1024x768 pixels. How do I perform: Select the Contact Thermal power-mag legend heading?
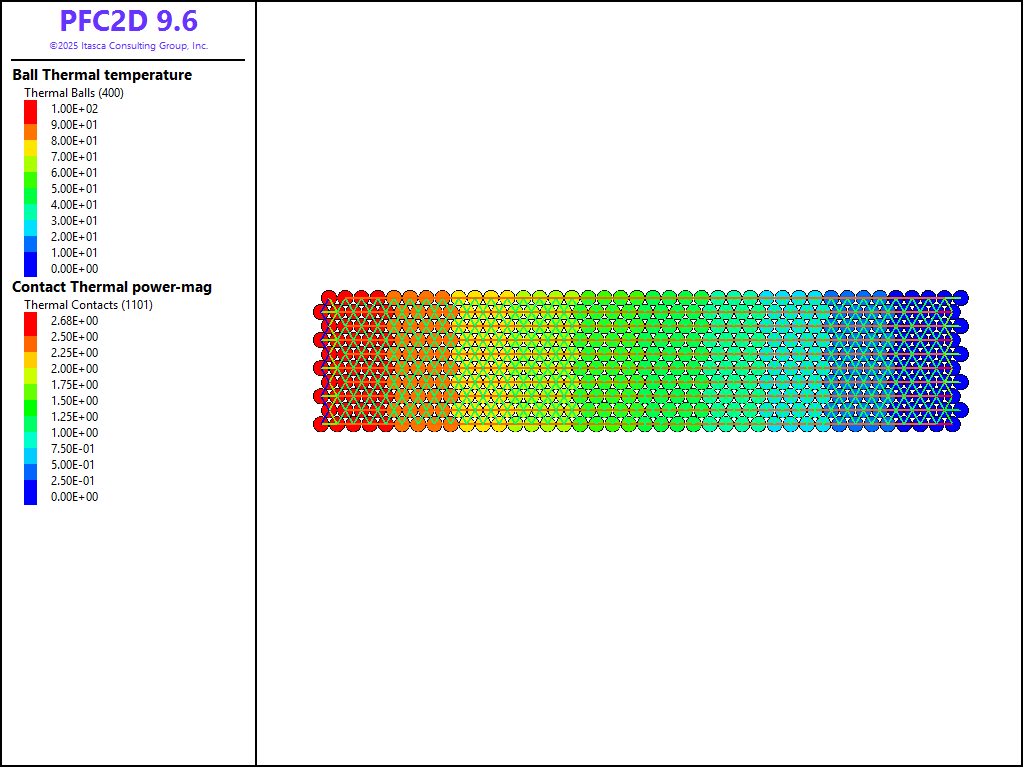(112, 287)
